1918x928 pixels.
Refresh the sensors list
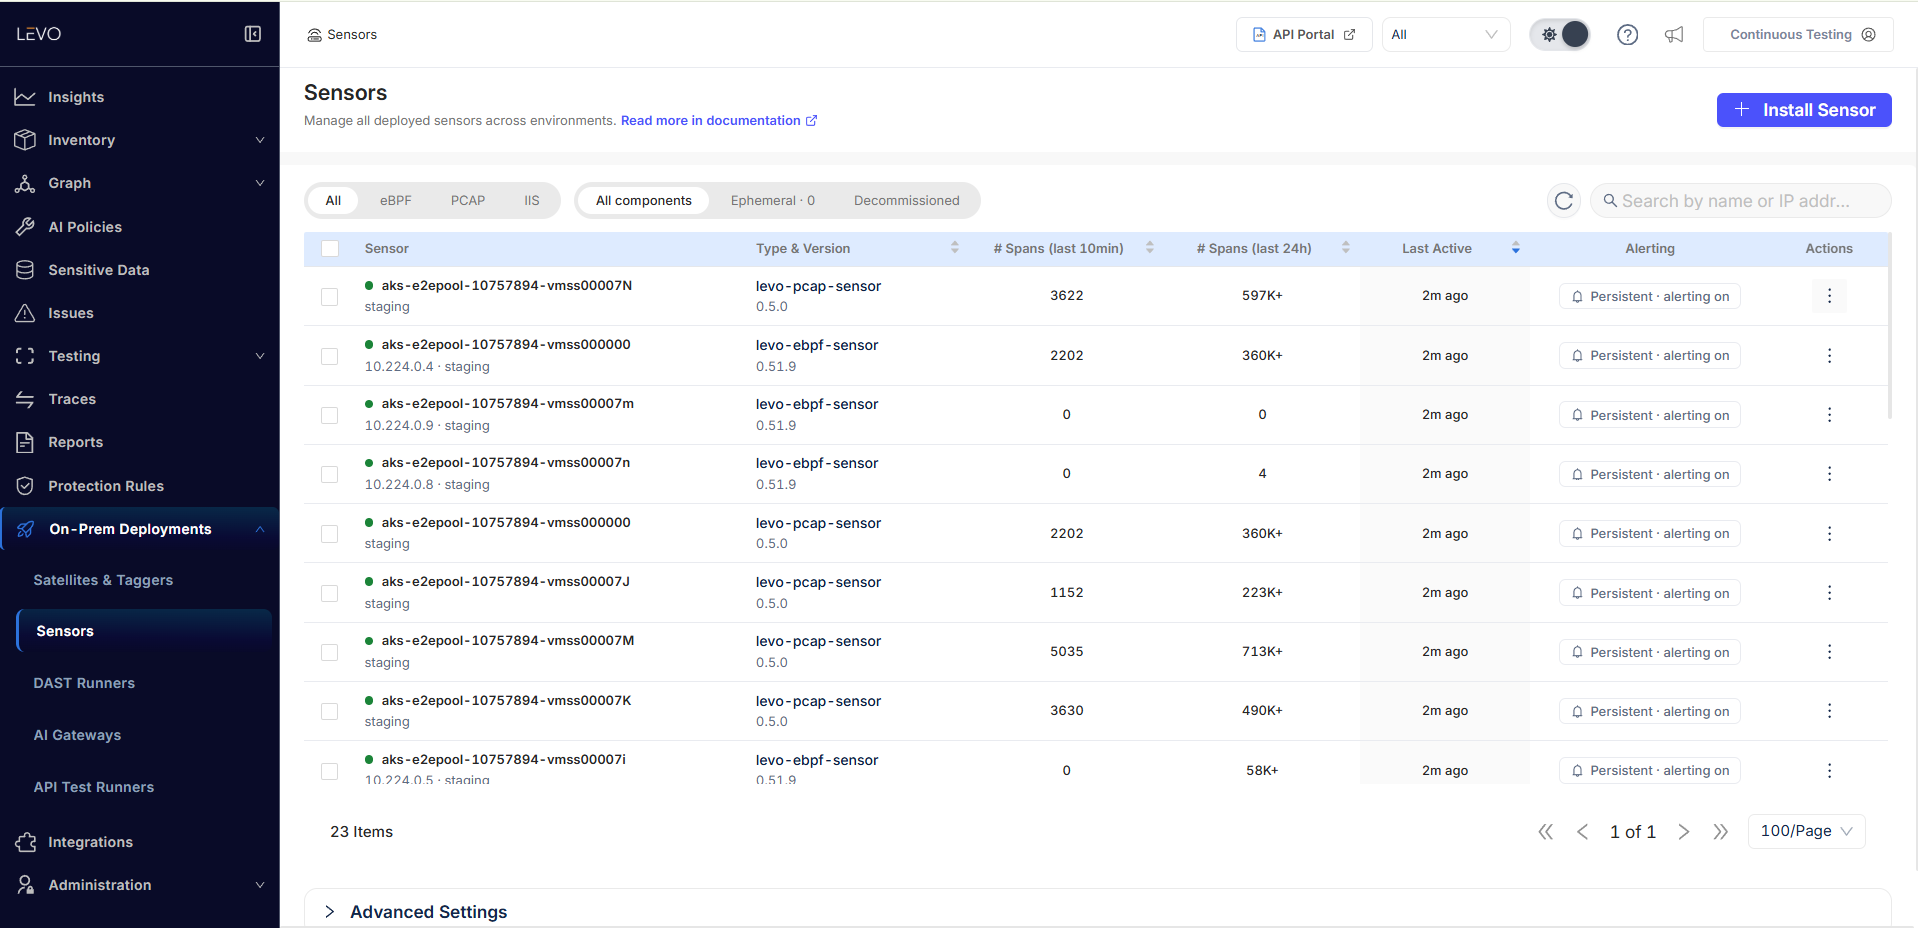click(x=1564, y=201)
